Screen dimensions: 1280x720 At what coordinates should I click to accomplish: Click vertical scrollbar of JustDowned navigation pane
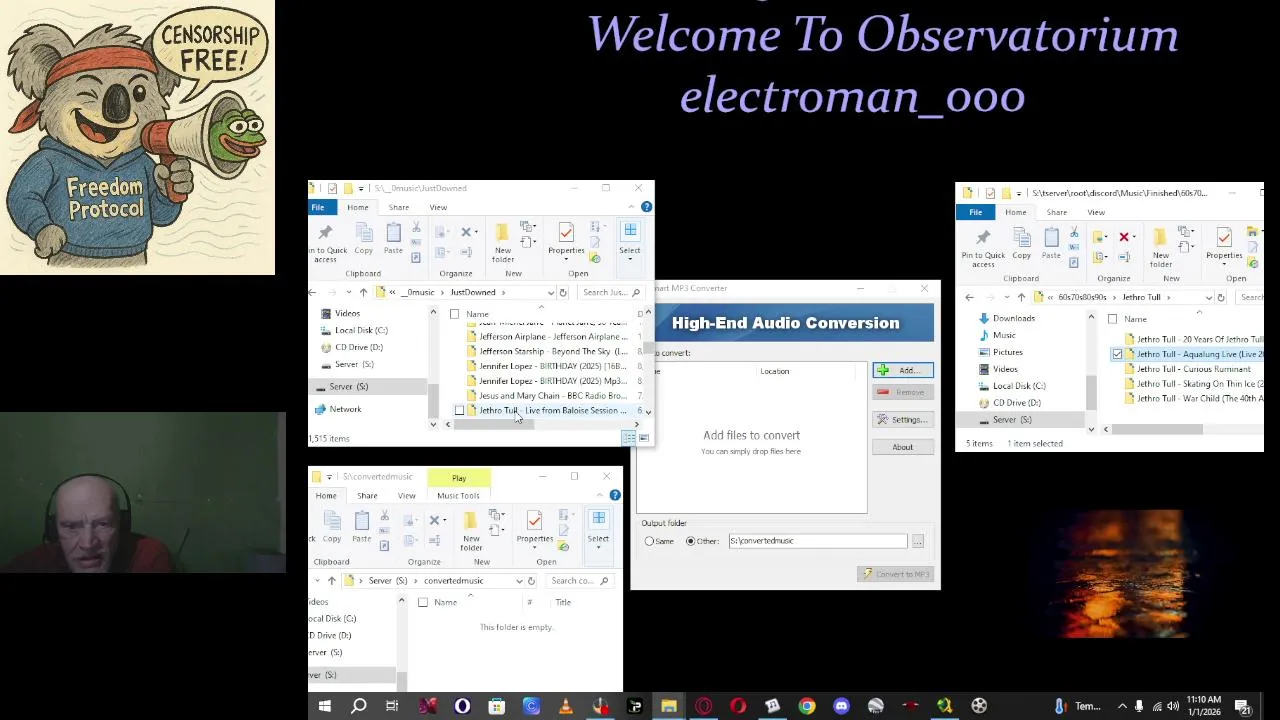click(433, 402)
